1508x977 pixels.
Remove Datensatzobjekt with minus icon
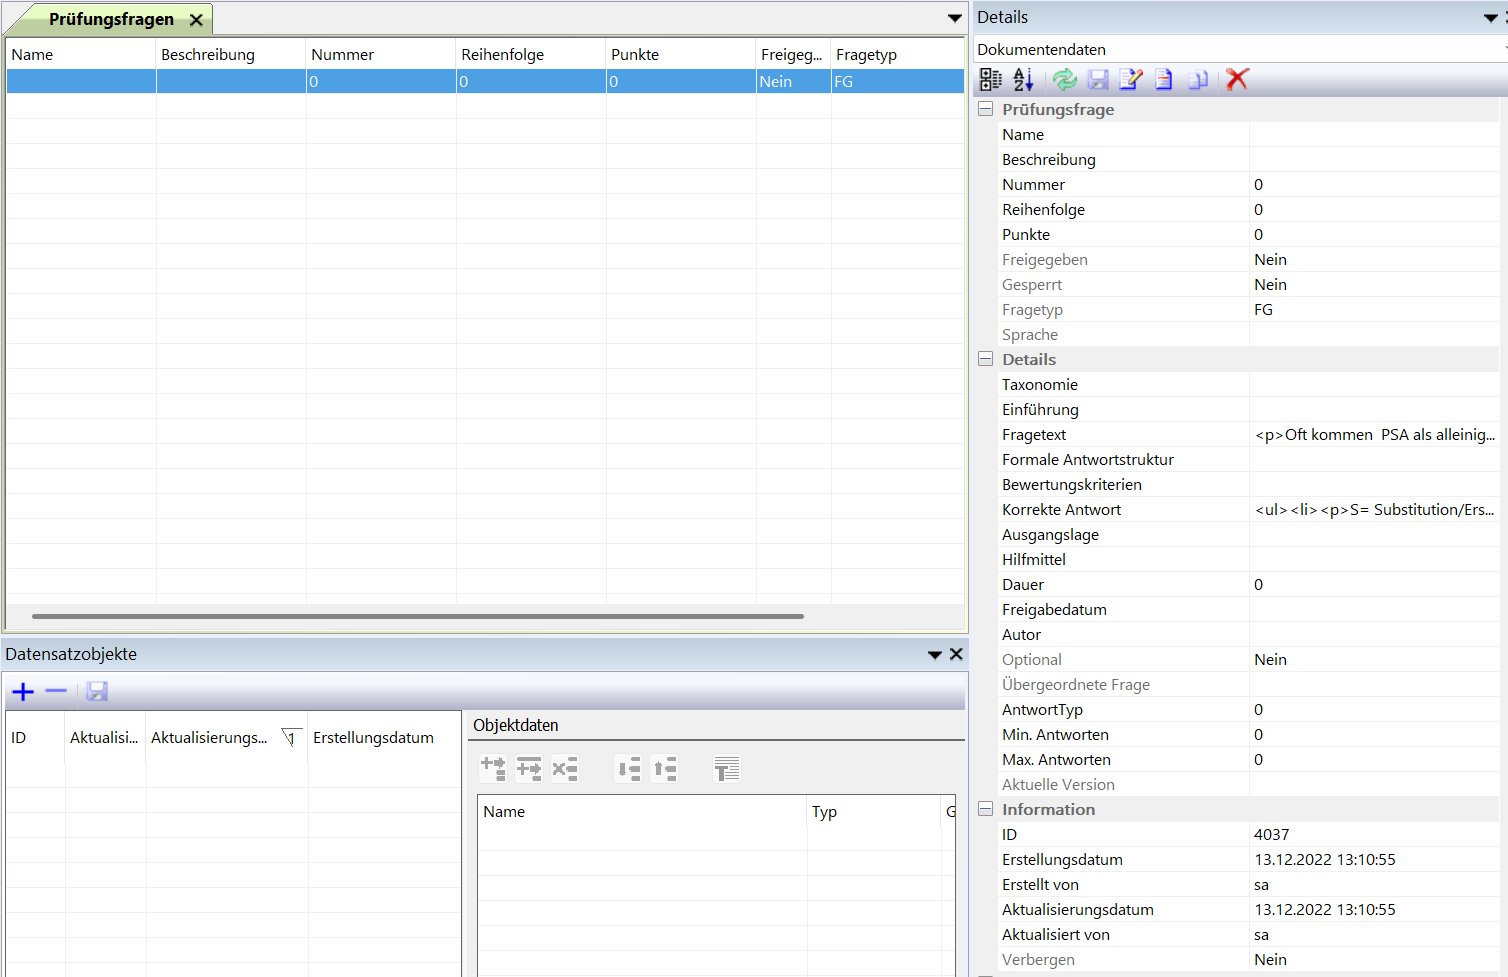tap(56, 691)
